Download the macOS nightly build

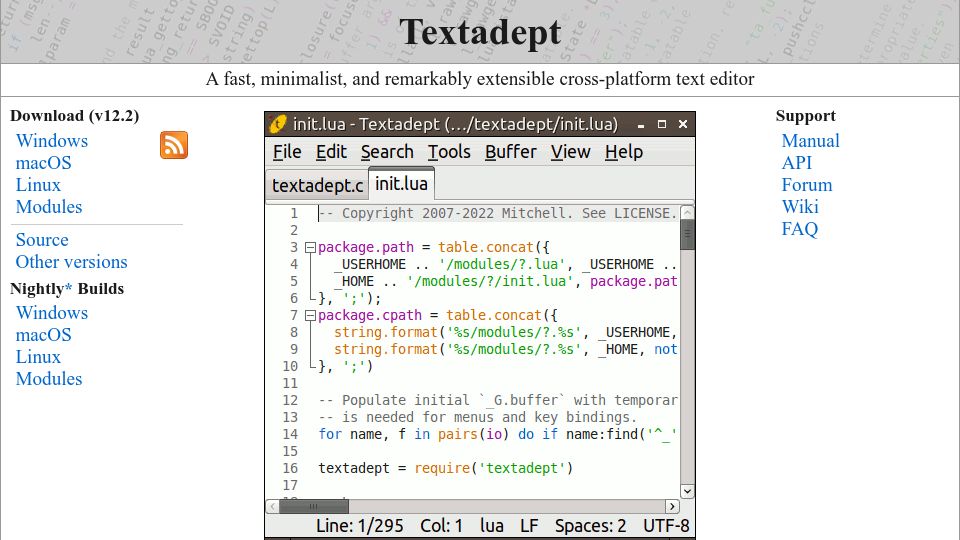click(43, 335)
